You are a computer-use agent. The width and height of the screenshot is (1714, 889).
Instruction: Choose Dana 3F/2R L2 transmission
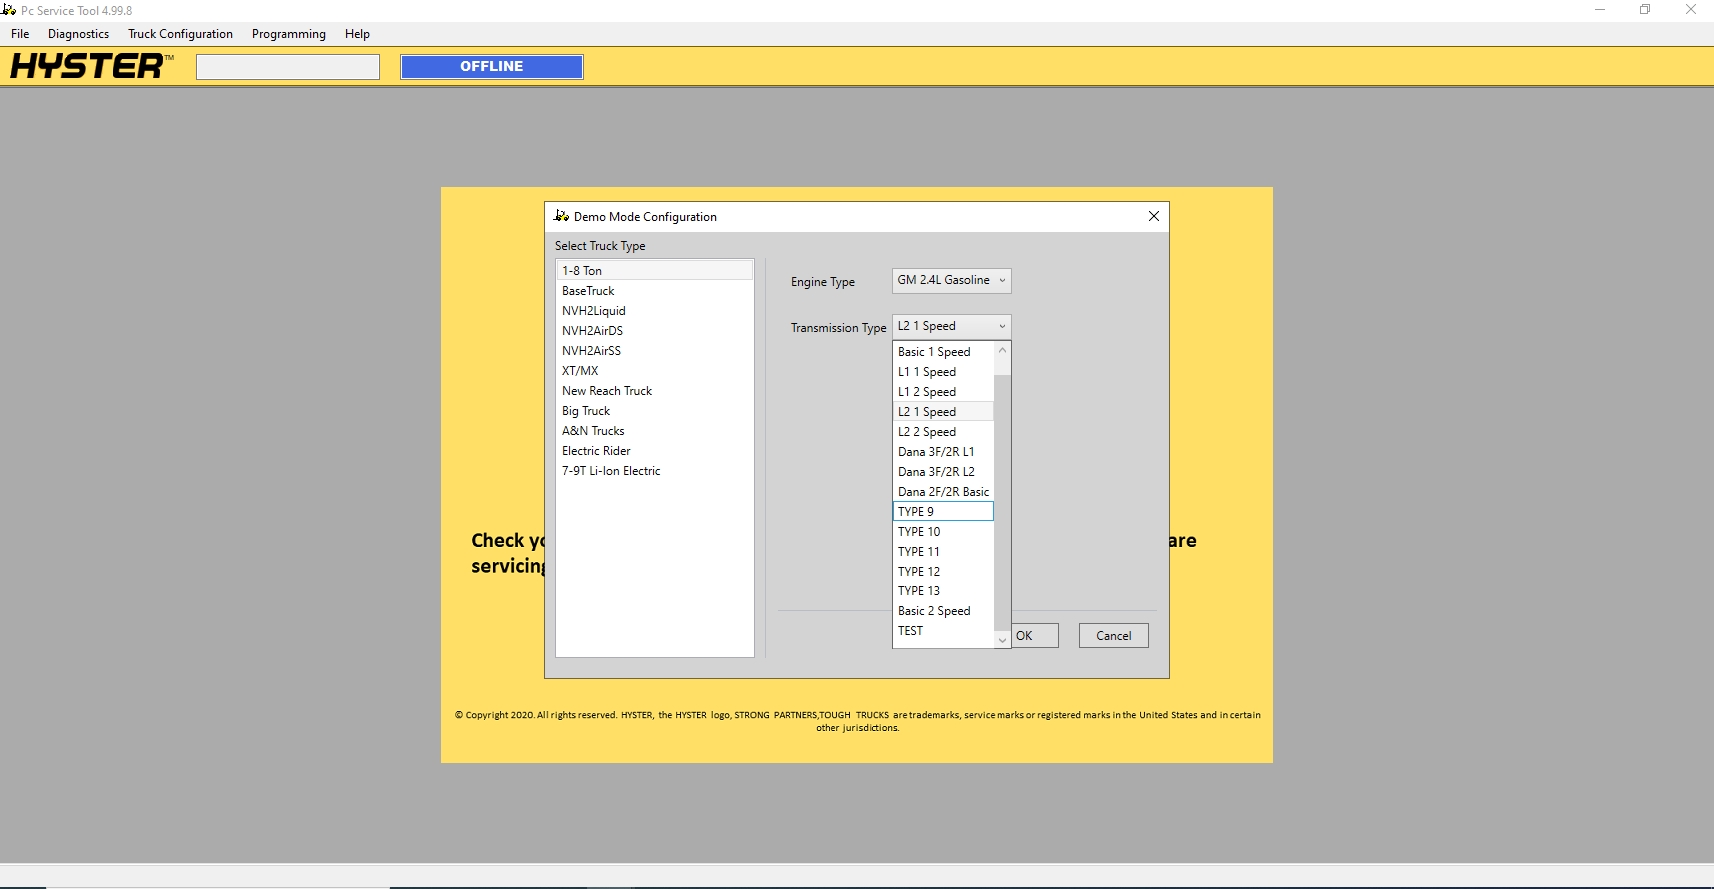(x=943, y=472)
